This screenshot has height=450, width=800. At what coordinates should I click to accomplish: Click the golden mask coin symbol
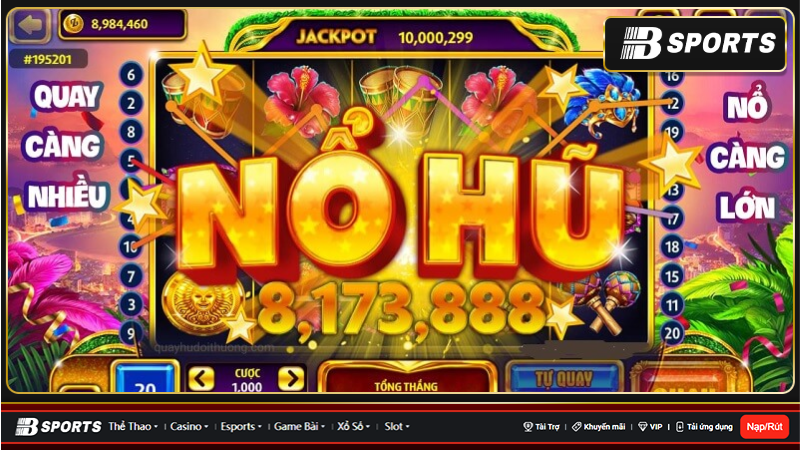pyautogui.click(x=203, y=303)
